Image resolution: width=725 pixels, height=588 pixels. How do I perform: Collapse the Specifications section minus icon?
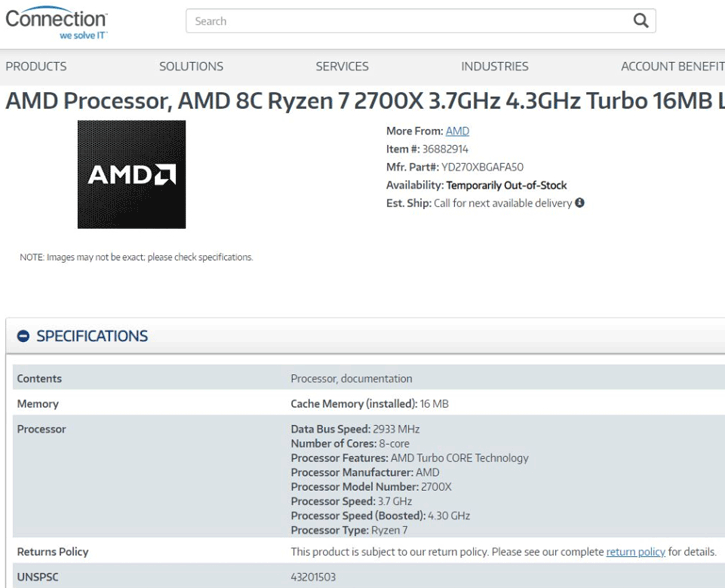(x=23, y=336)
